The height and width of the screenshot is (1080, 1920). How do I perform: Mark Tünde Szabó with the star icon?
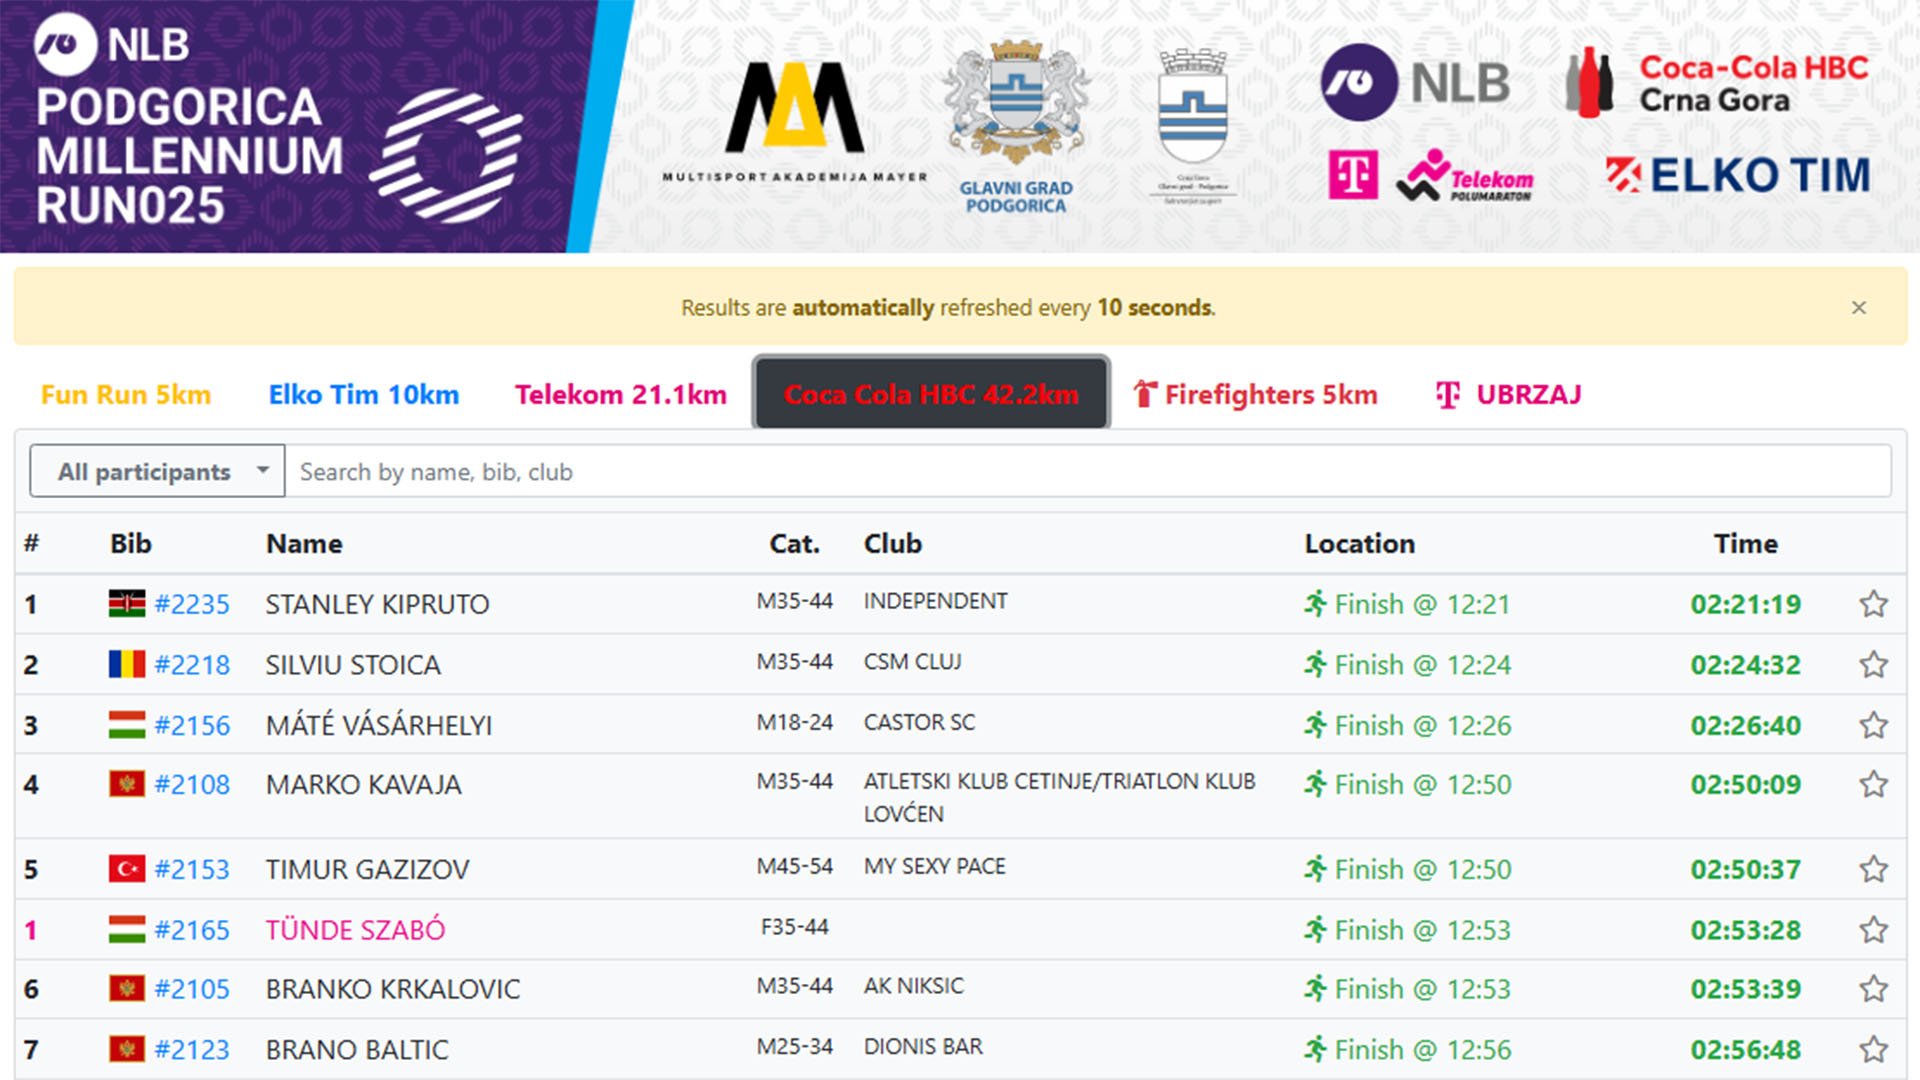tap(1873, 930)
